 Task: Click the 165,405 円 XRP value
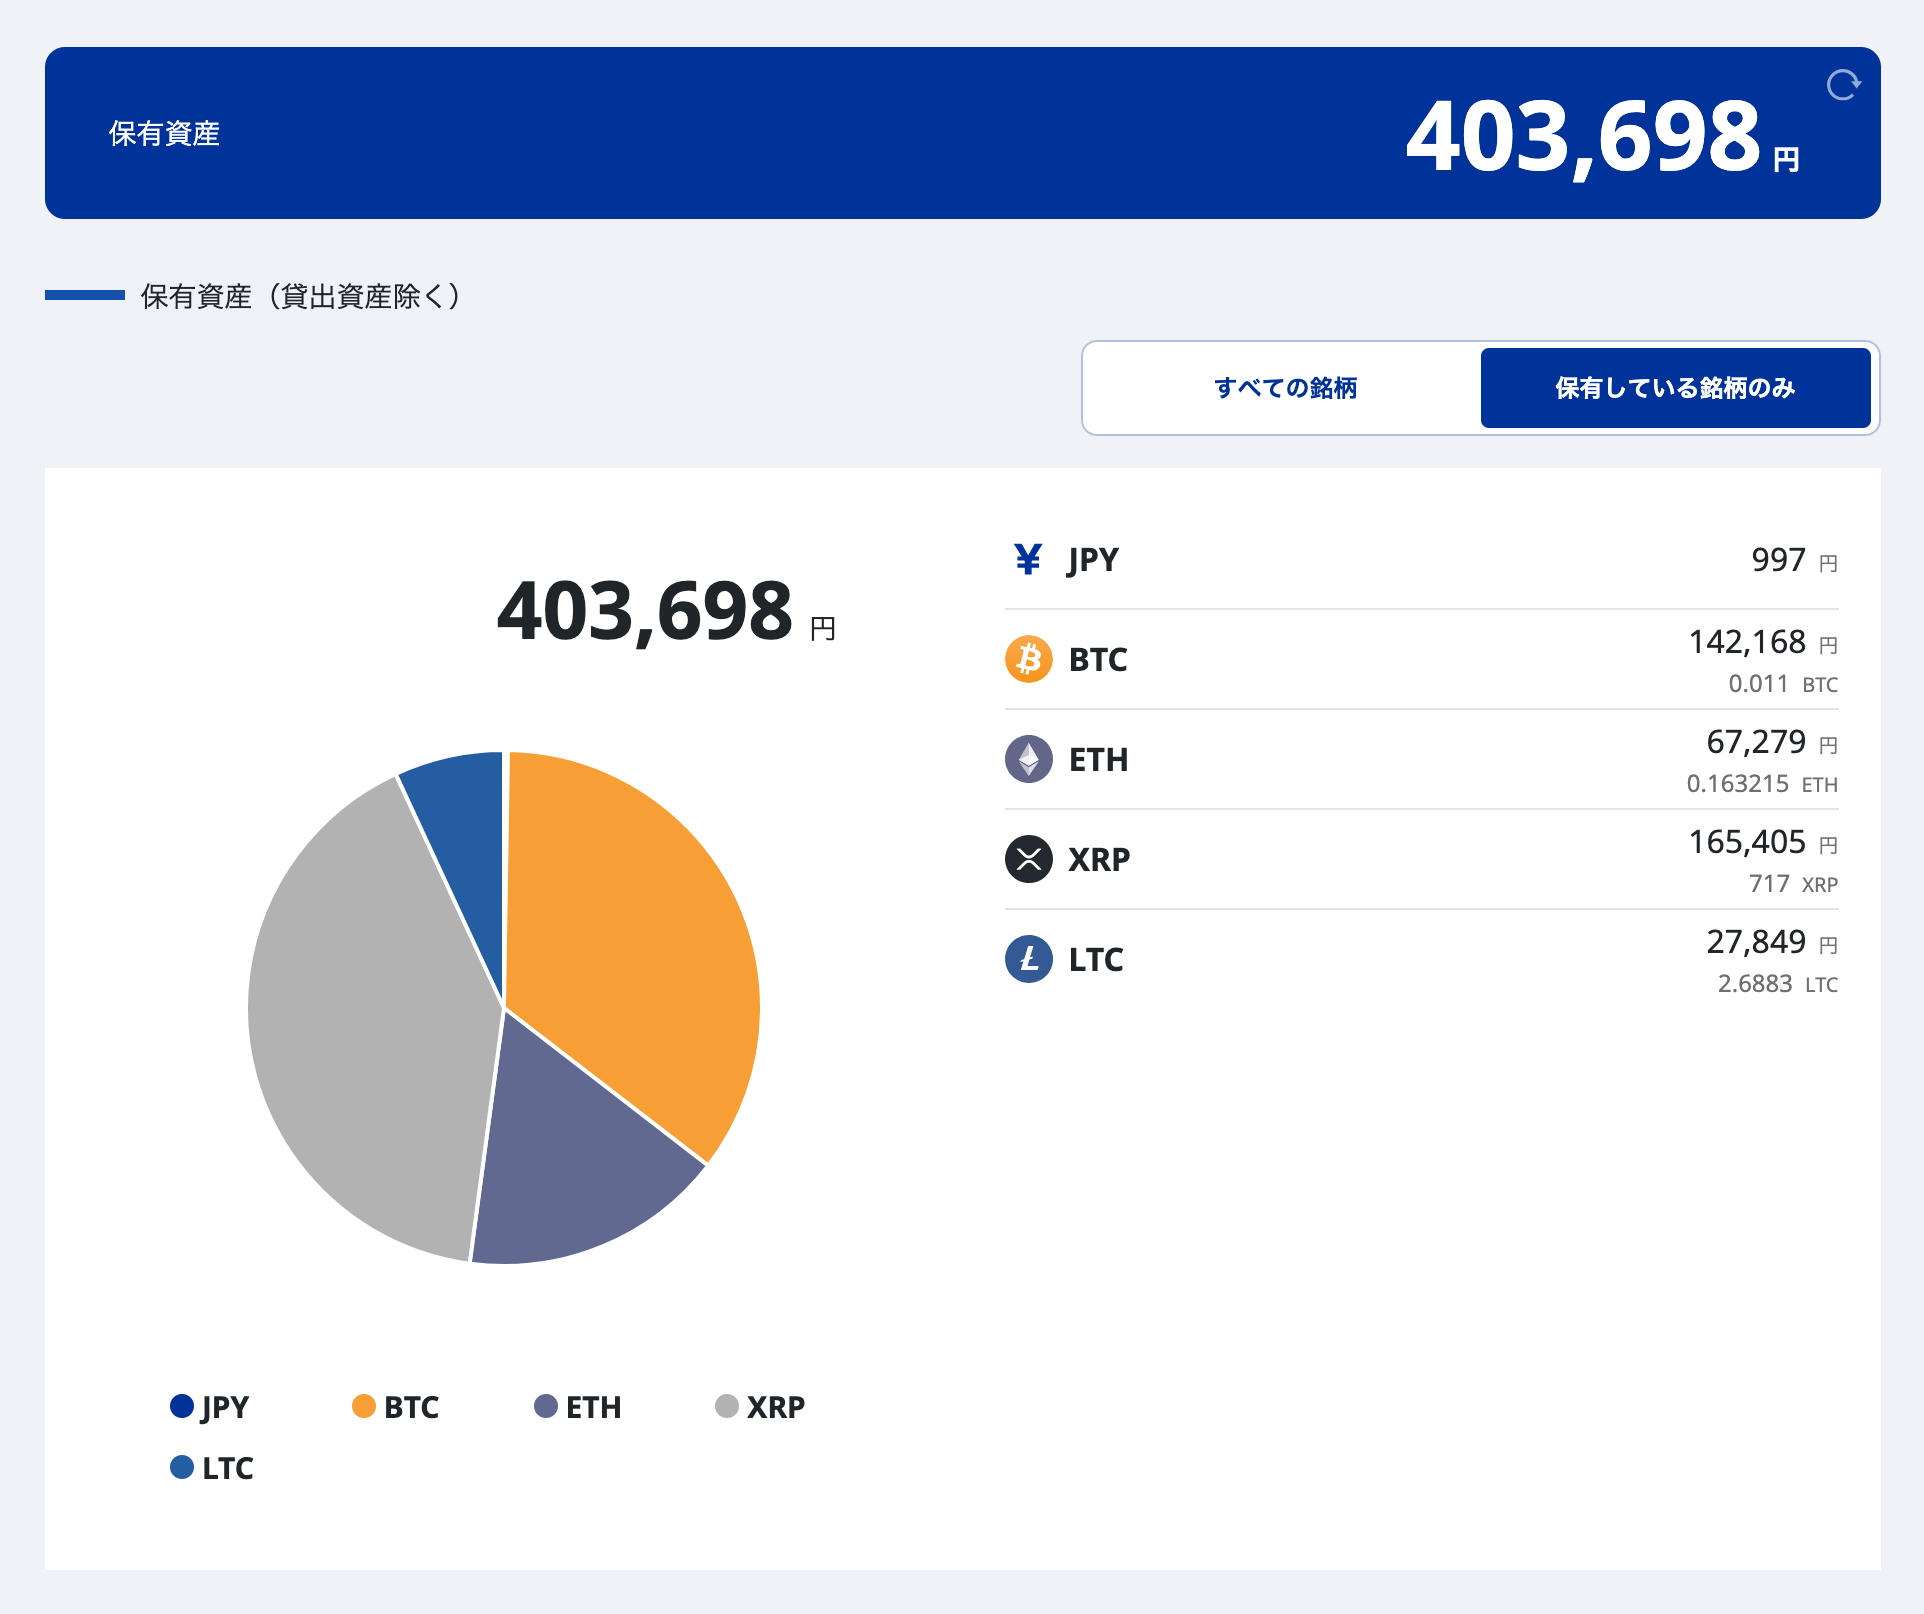coord(1763,842)
